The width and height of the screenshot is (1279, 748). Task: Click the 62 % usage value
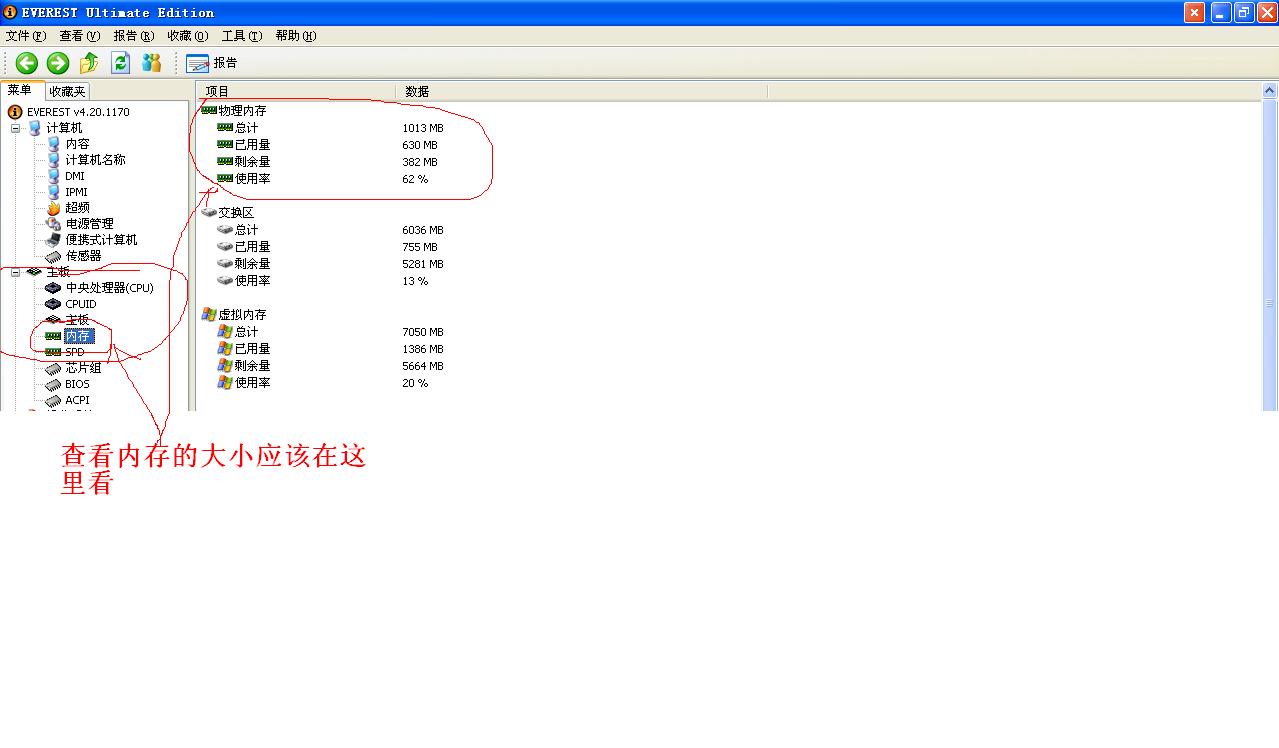tap(415, 179)
